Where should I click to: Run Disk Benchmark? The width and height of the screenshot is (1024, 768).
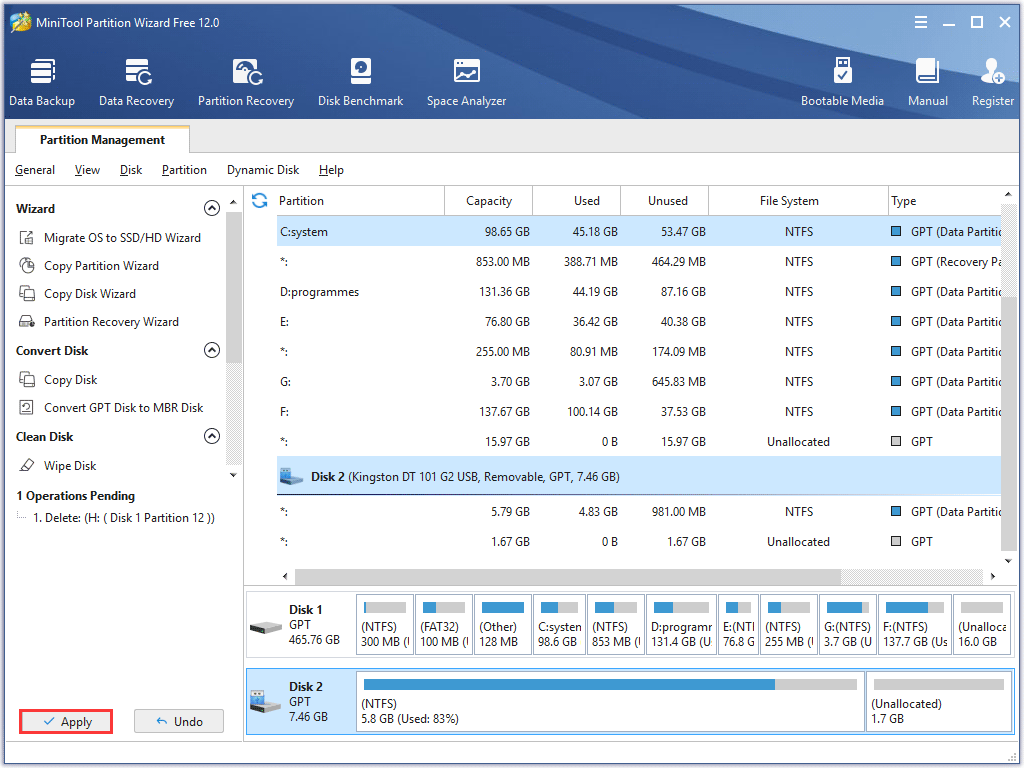(360, 80)
